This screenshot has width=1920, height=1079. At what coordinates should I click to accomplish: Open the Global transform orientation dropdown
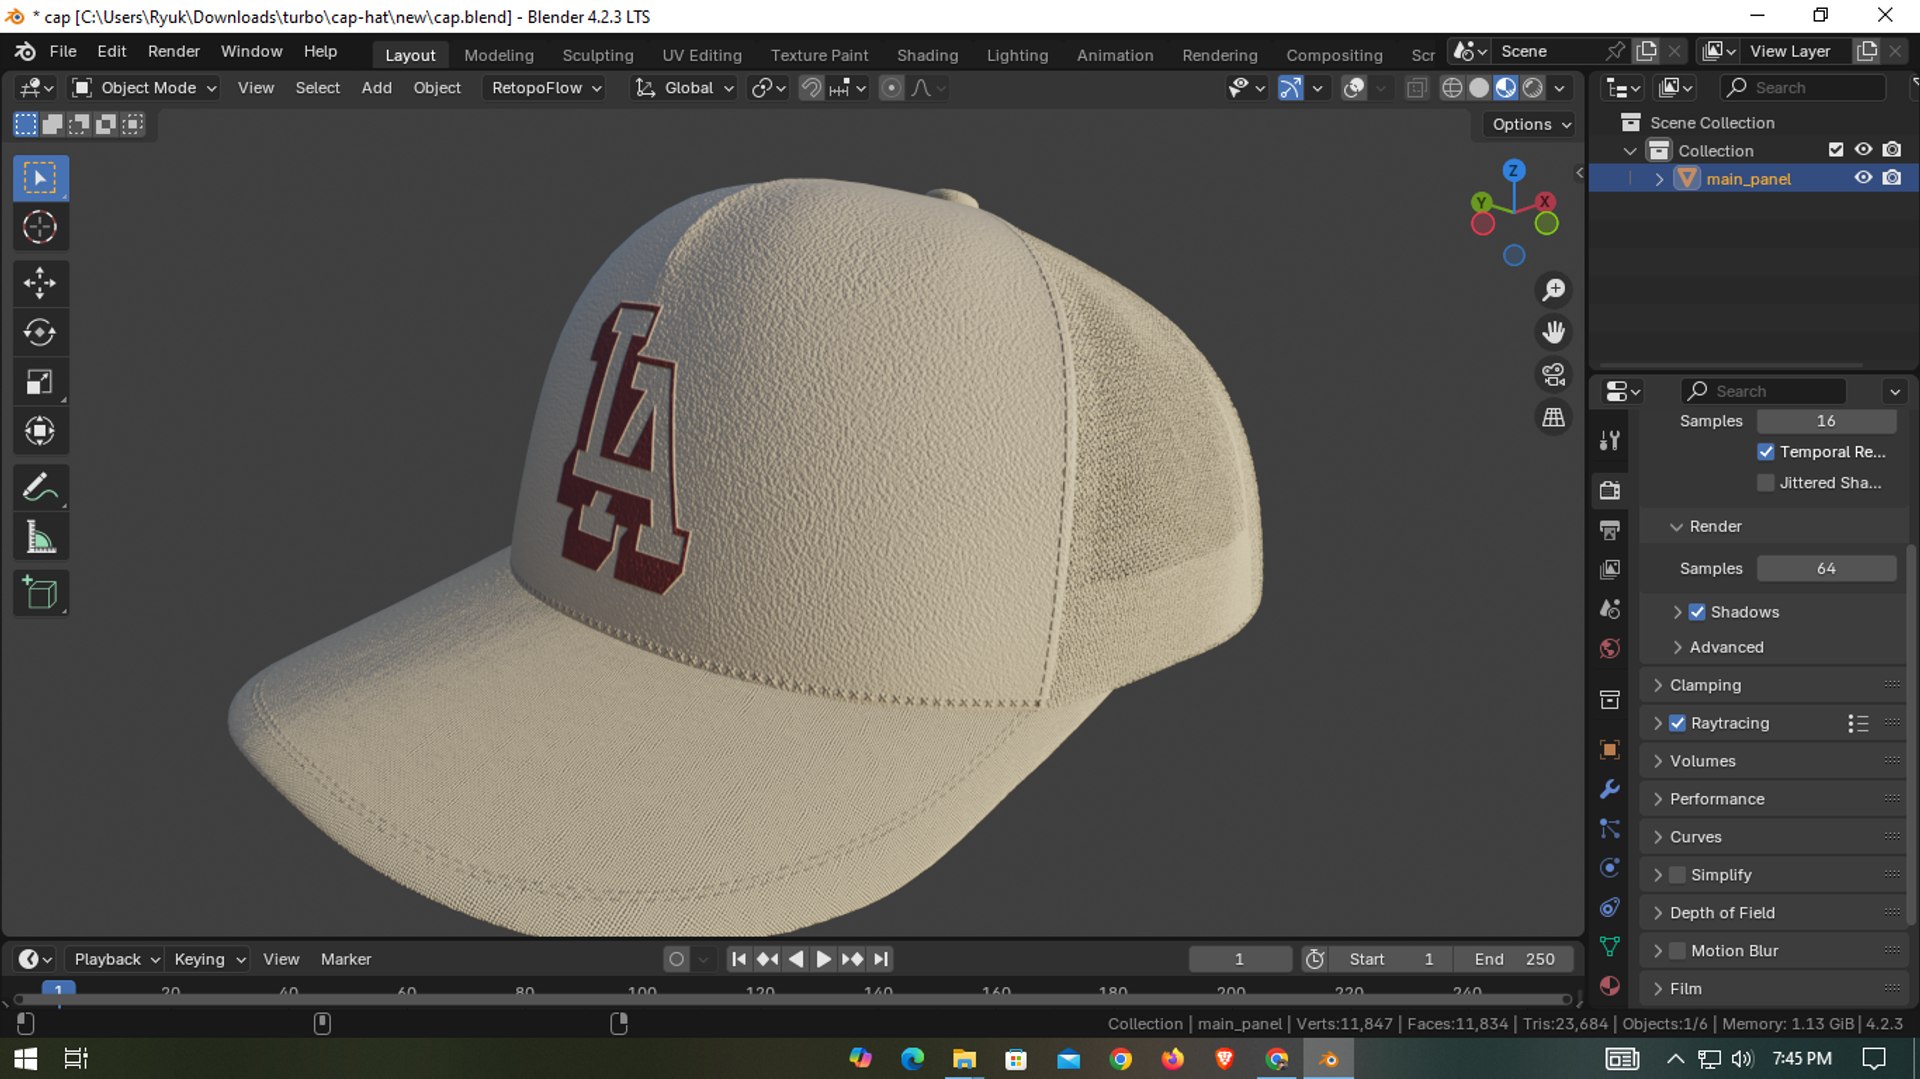[x=685, y=88]
